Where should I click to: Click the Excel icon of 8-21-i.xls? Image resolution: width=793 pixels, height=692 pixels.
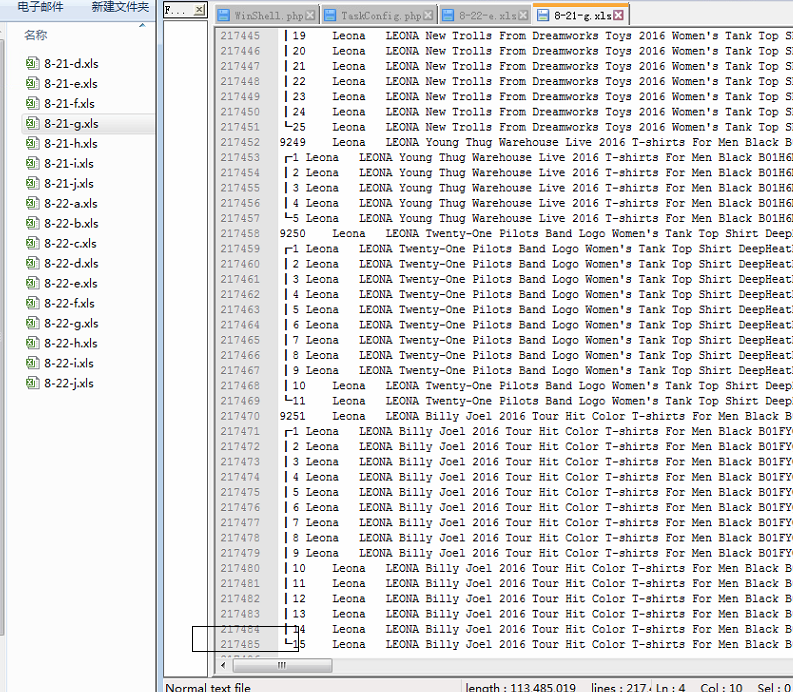(32, 163)
